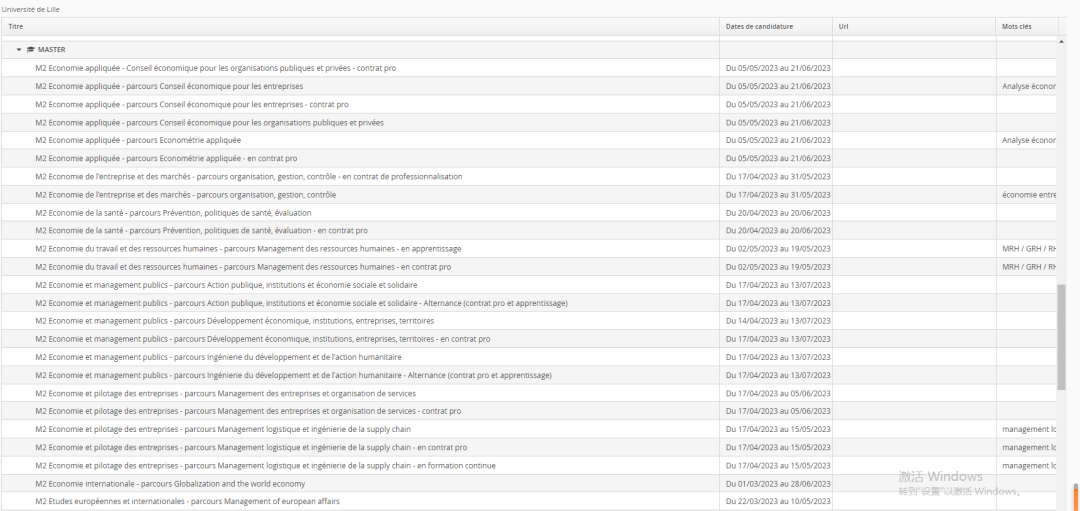Select M2 Economie de la santé - en contrat pro

[202, 231]
